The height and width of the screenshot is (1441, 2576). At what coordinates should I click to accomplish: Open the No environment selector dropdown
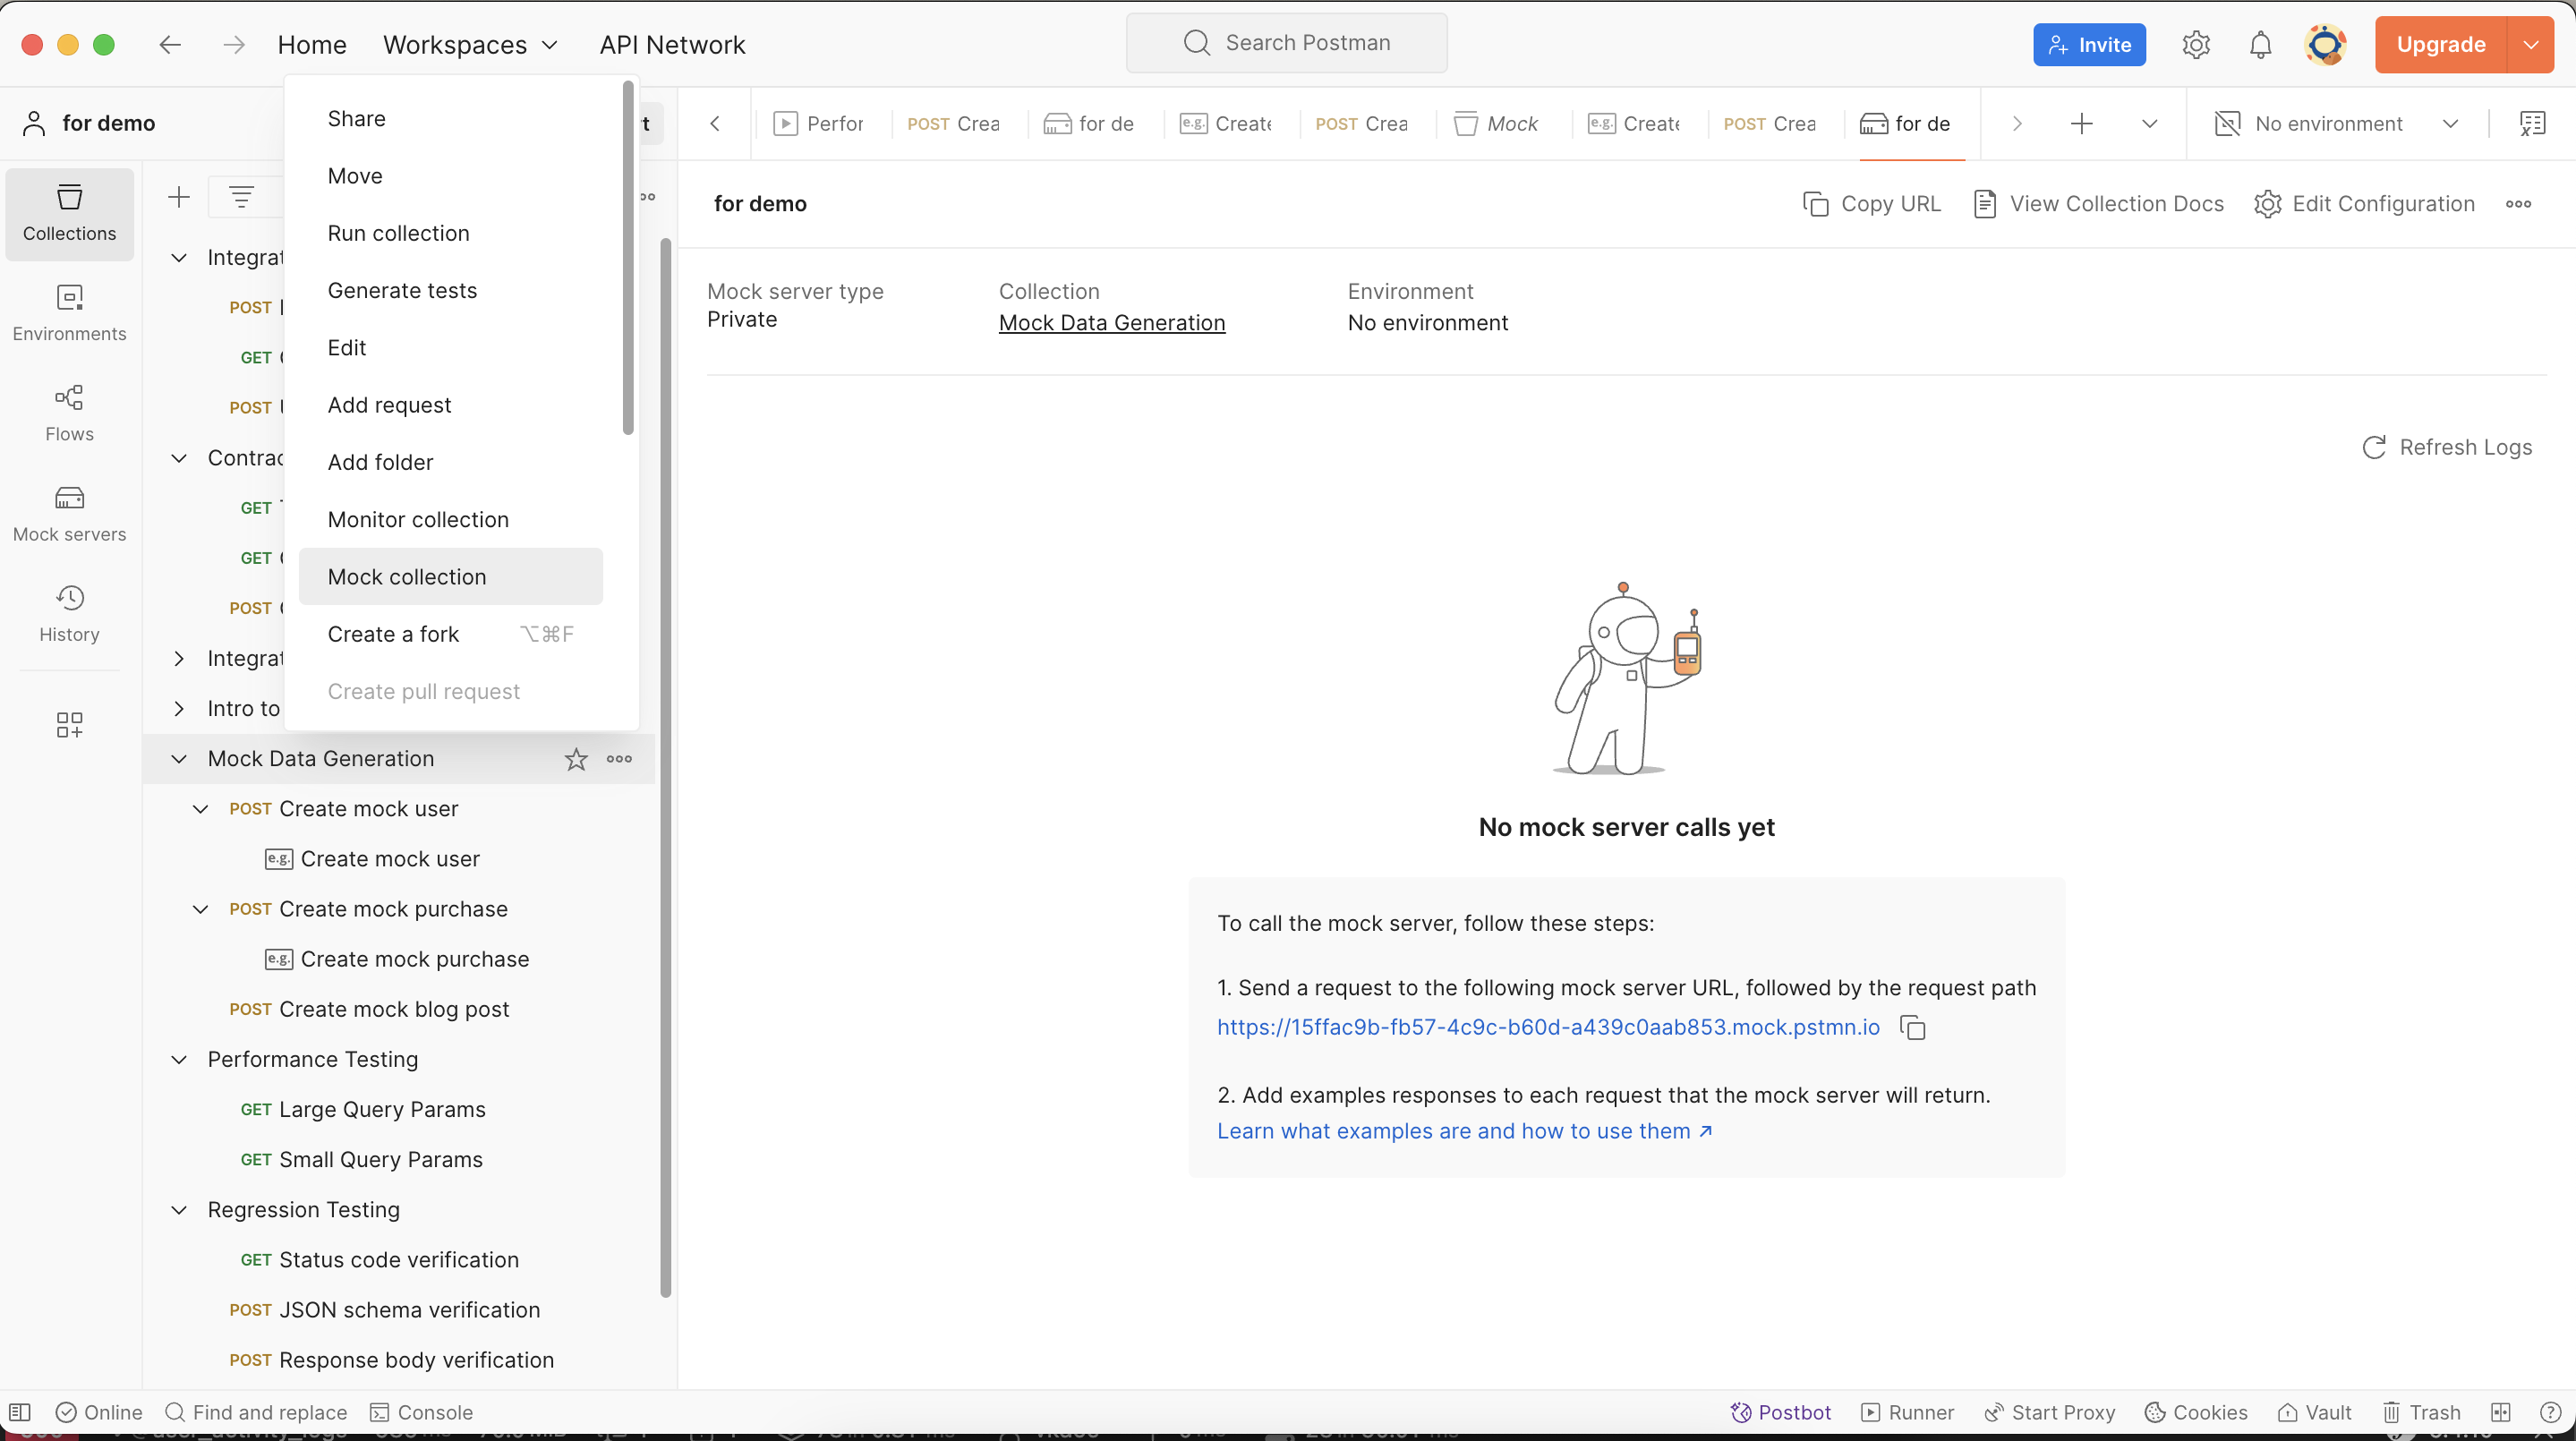click(2337, 124)
